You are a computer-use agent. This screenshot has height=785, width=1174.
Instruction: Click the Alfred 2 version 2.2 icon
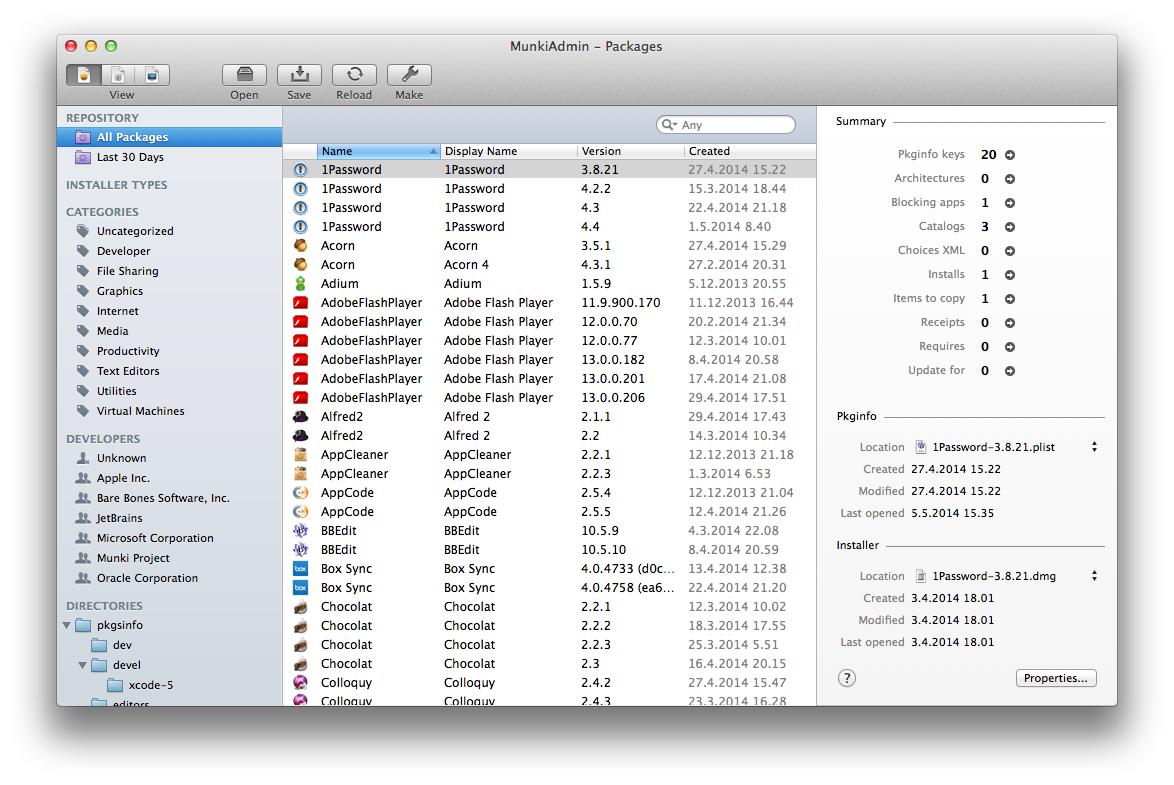300,436
